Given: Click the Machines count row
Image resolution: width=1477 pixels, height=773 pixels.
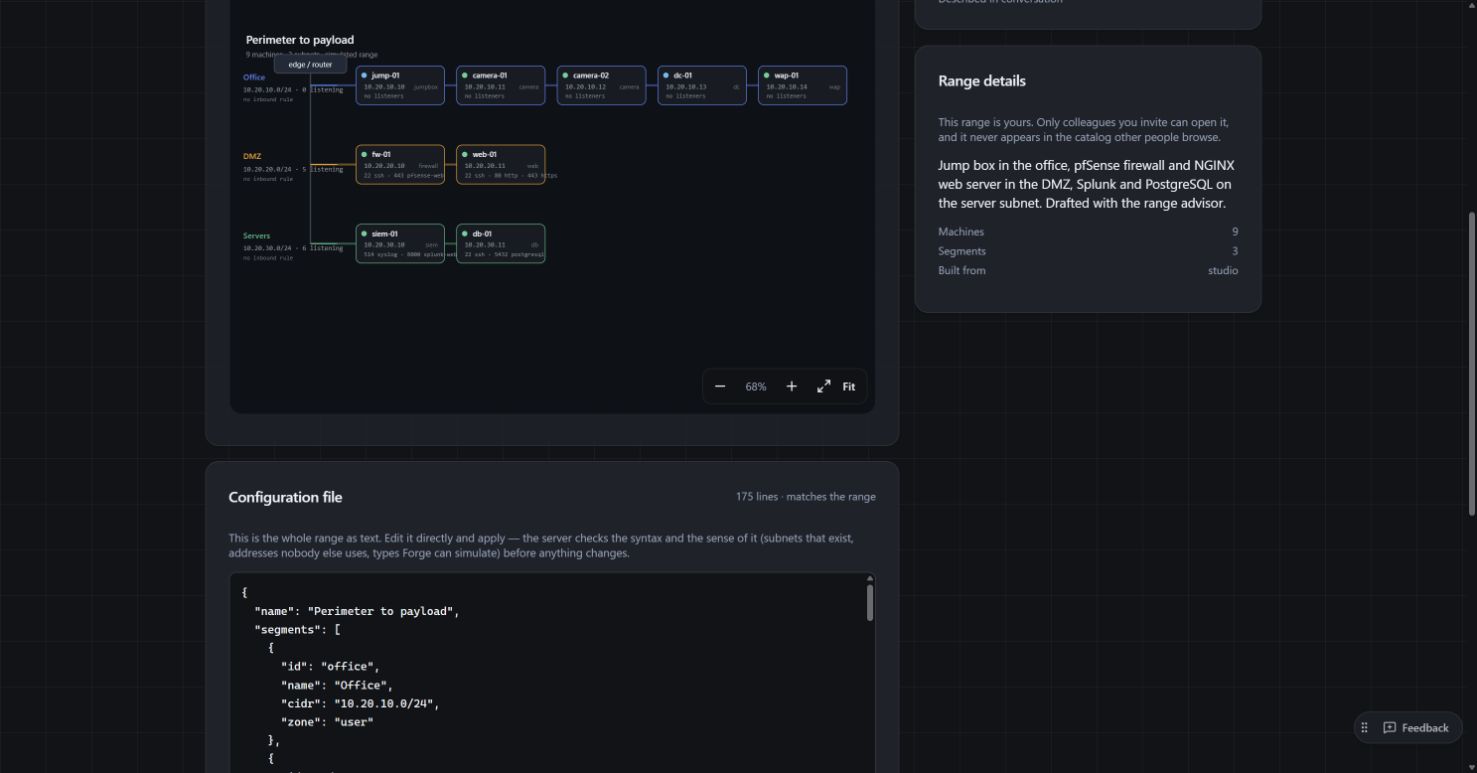Looking at the screenshot, I should (1088, 232).
